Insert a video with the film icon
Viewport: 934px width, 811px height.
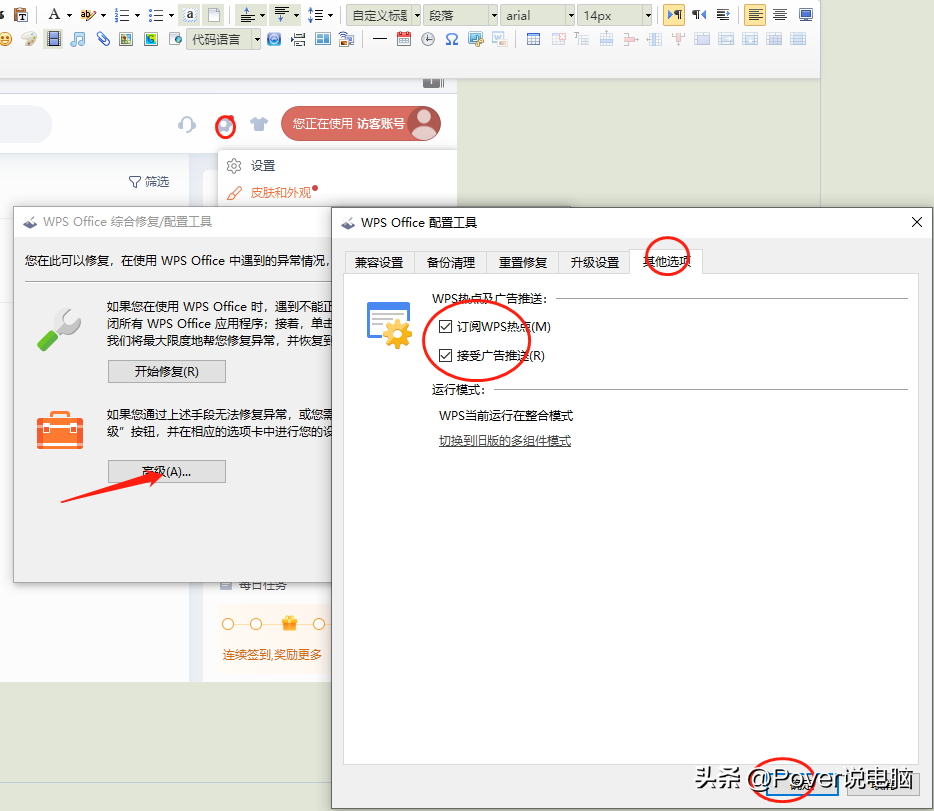coord(54,39)
